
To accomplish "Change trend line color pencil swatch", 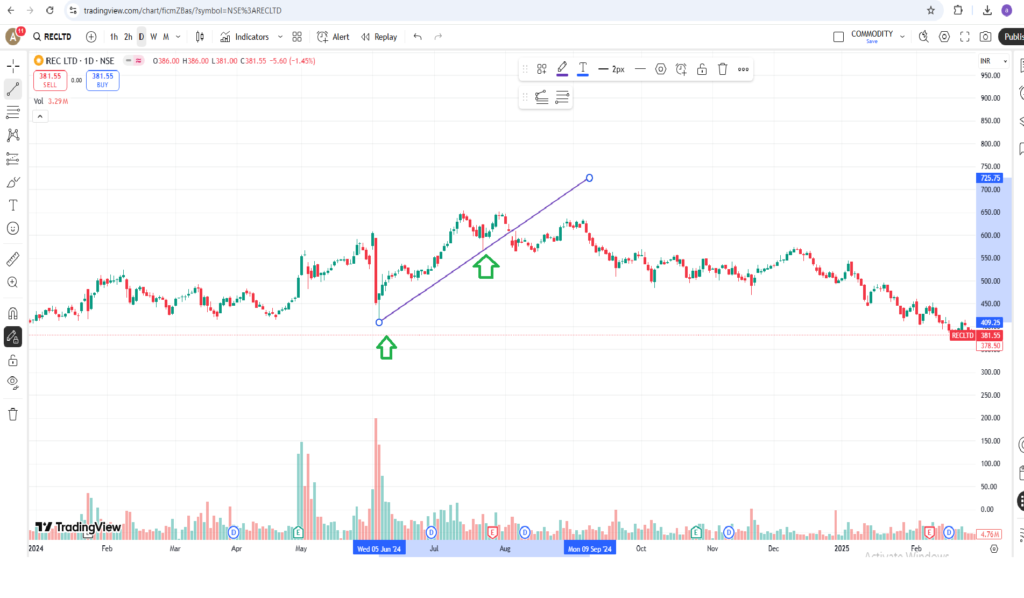I will point(562,69).
